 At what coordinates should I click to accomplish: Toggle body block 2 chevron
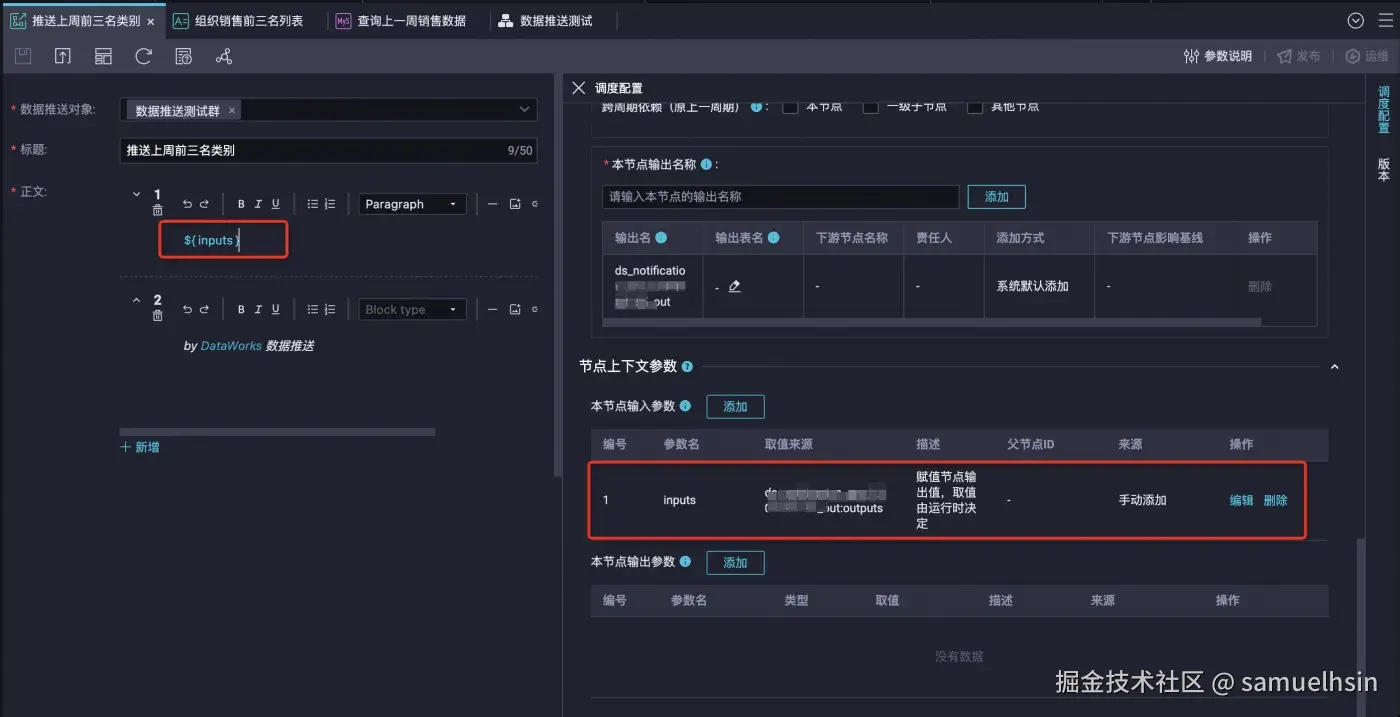(x=137, y=300)
